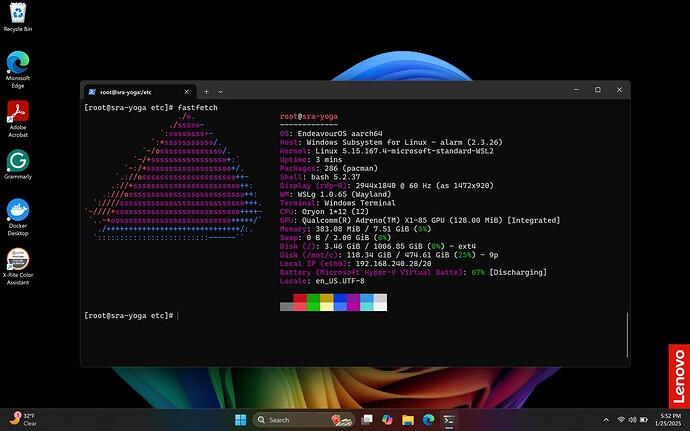Open the weather widget showing 32°F
Screen dimensions: 690x431
(23, 419)
